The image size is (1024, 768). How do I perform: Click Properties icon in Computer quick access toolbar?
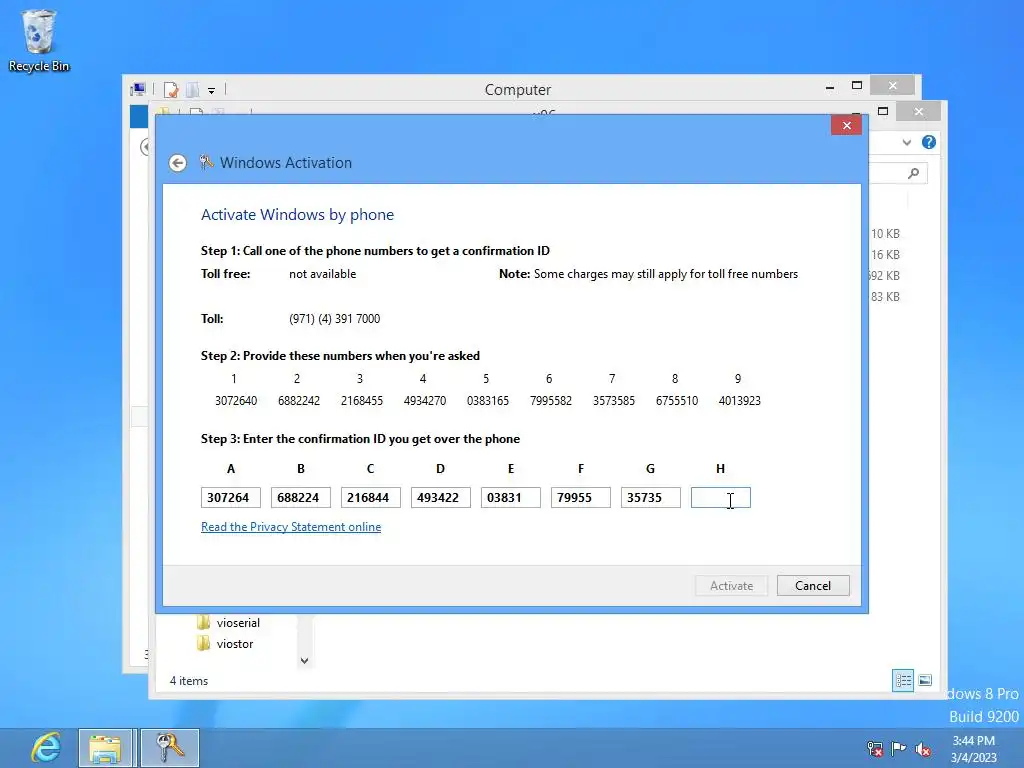point(171,89)
